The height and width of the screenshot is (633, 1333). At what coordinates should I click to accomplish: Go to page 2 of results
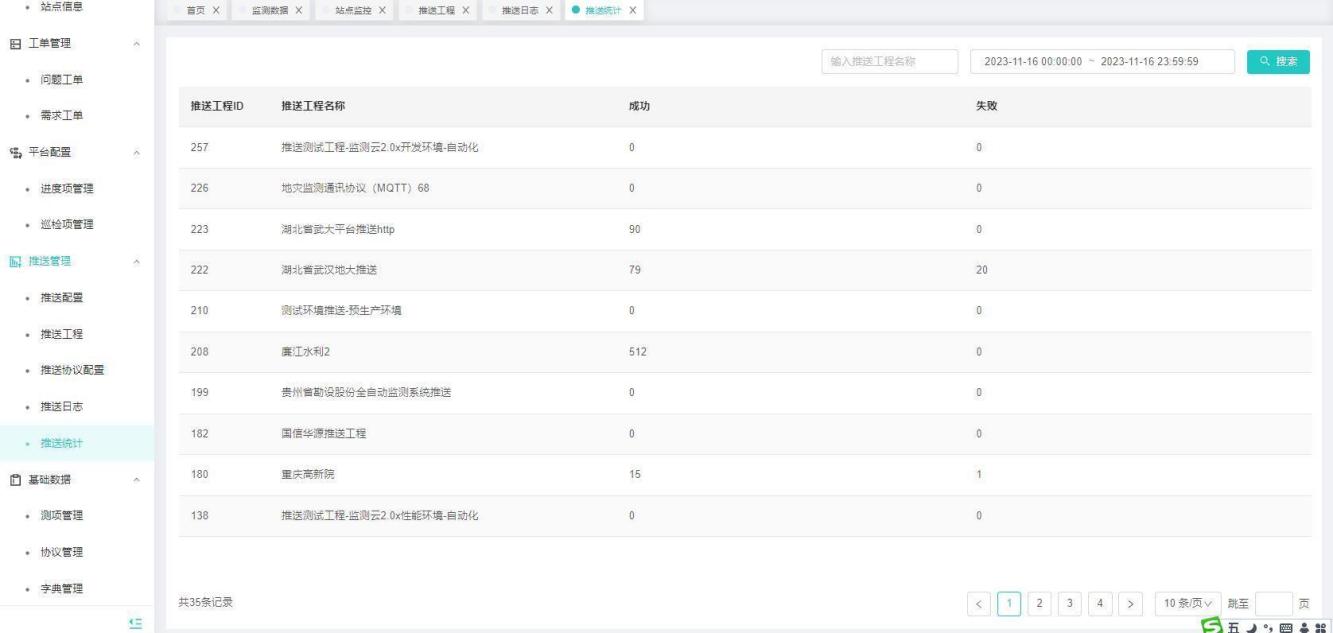1040,603
